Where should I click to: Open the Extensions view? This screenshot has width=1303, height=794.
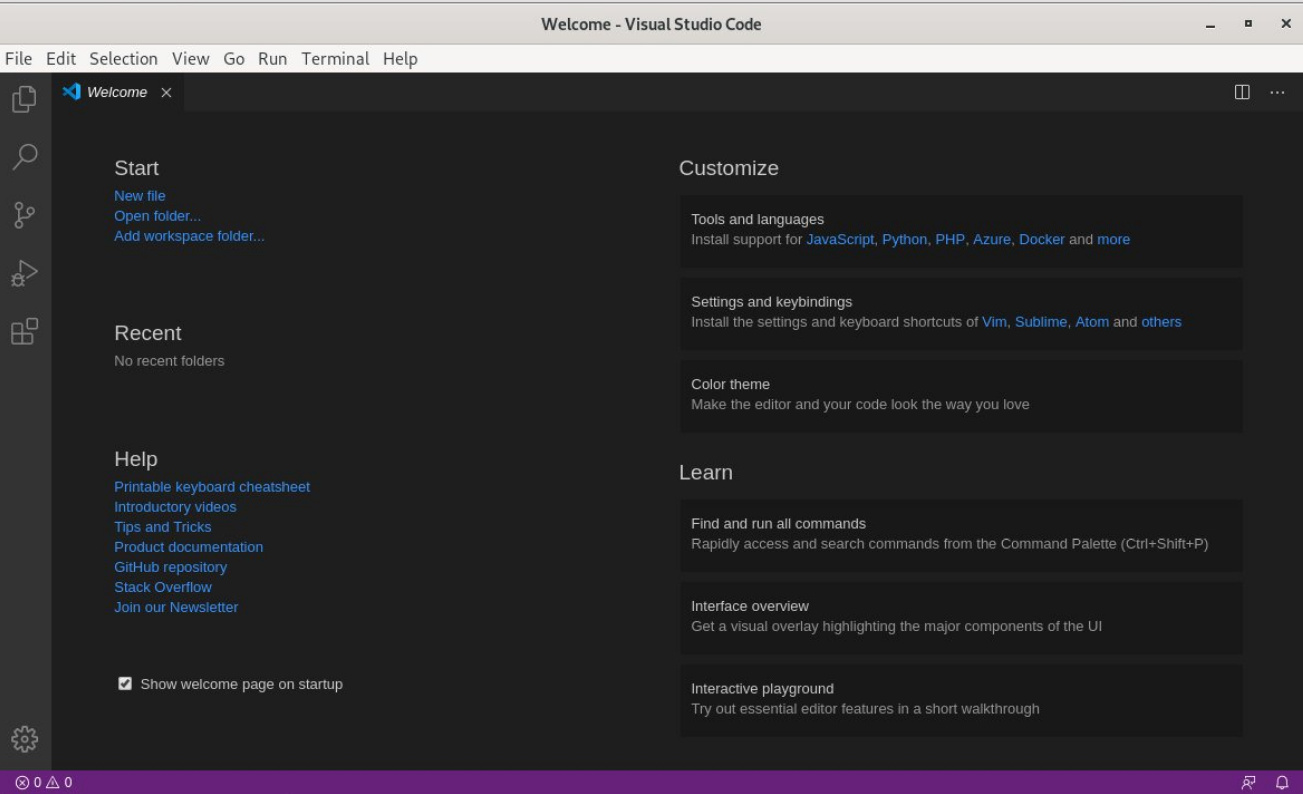(24, 331)
